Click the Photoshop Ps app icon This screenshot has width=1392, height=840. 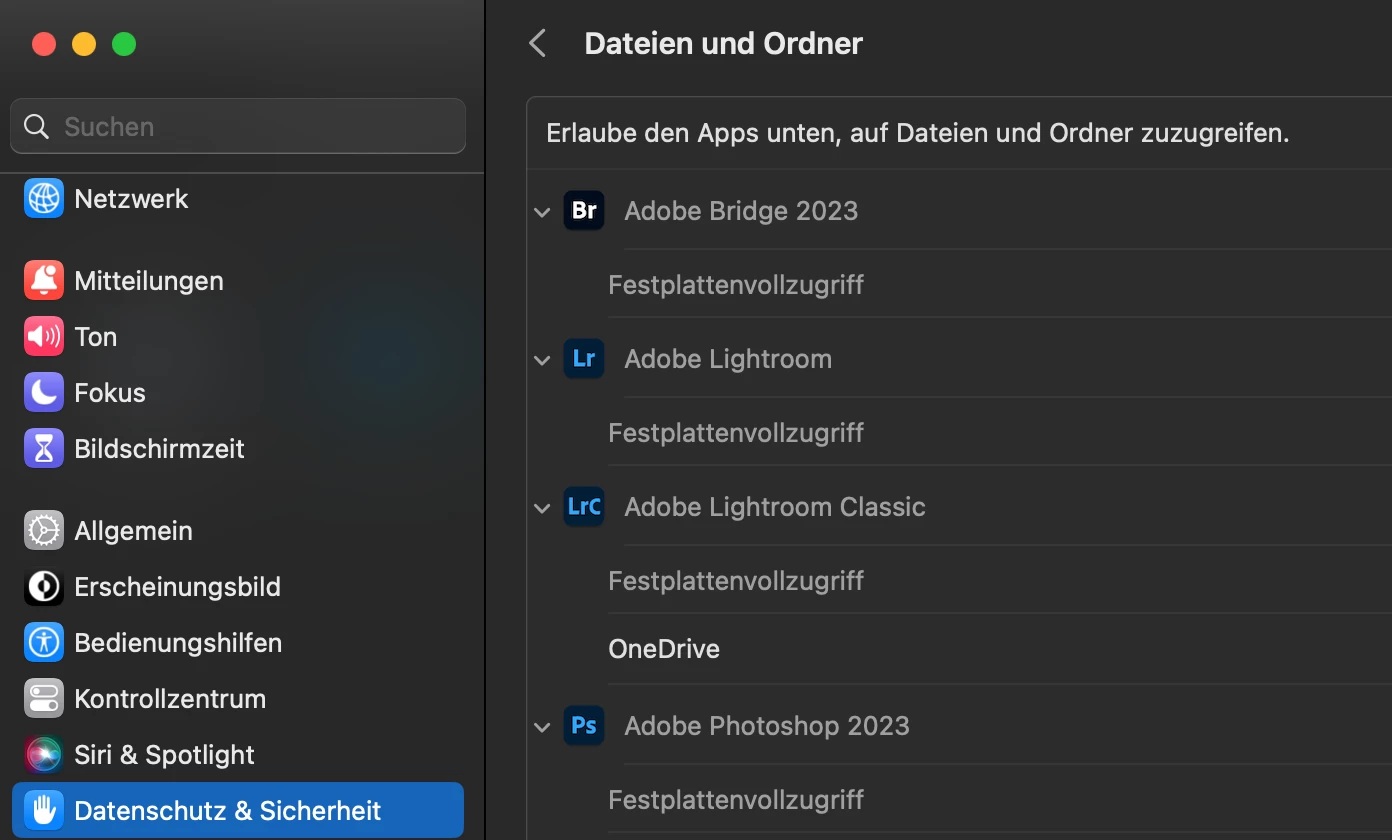click(x=584, y=726)
